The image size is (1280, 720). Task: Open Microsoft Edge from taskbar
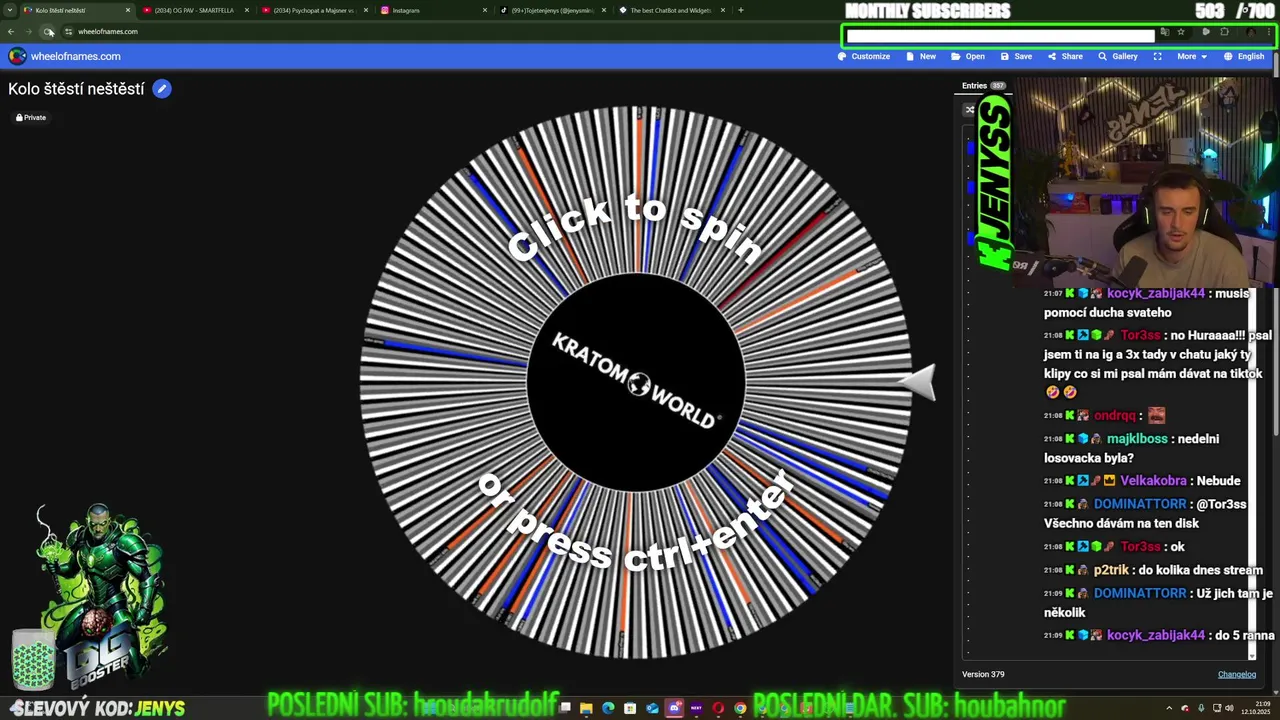[x=608, y=708]
